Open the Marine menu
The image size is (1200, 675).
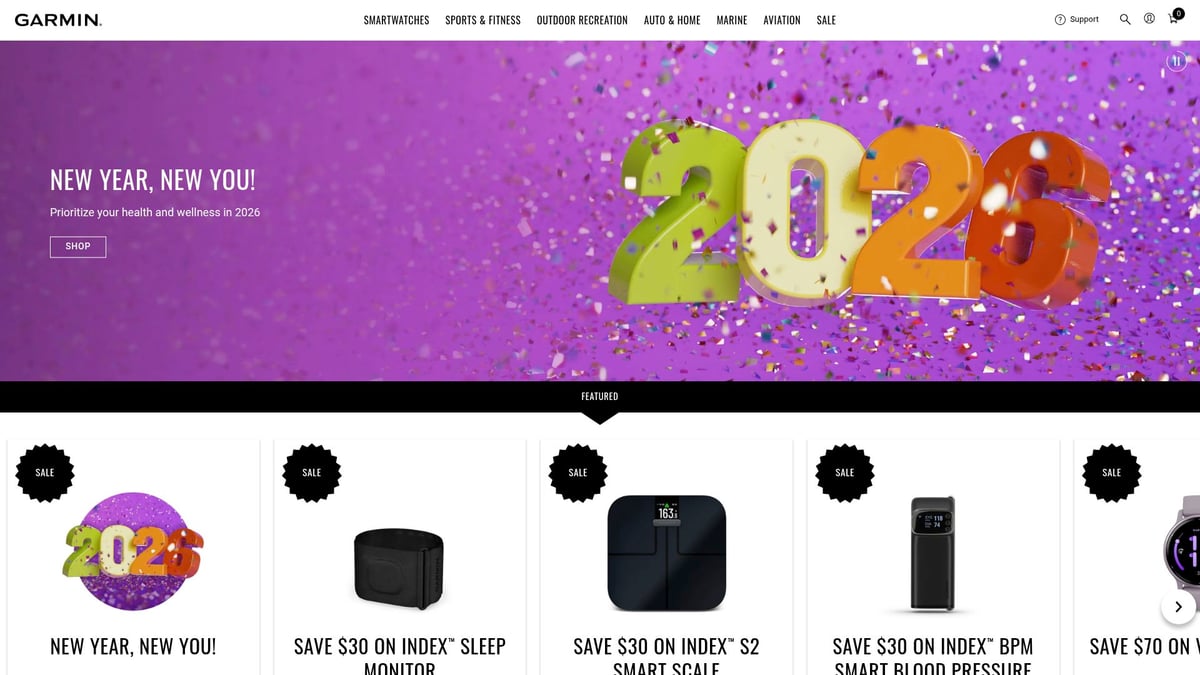[732, 20]
